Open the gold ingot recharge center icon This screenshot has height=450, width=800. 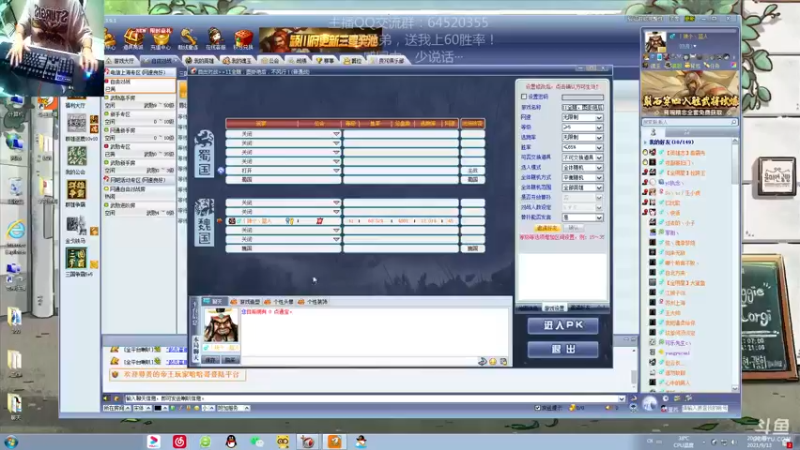coord(161,38)
